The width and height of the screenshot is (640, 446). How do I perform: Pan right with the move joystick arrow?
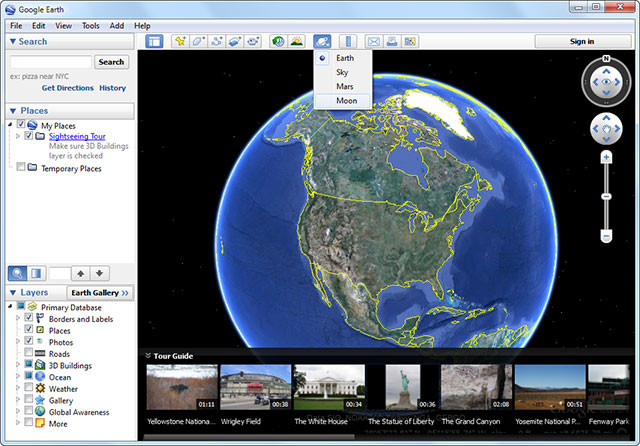click(617, 129)
